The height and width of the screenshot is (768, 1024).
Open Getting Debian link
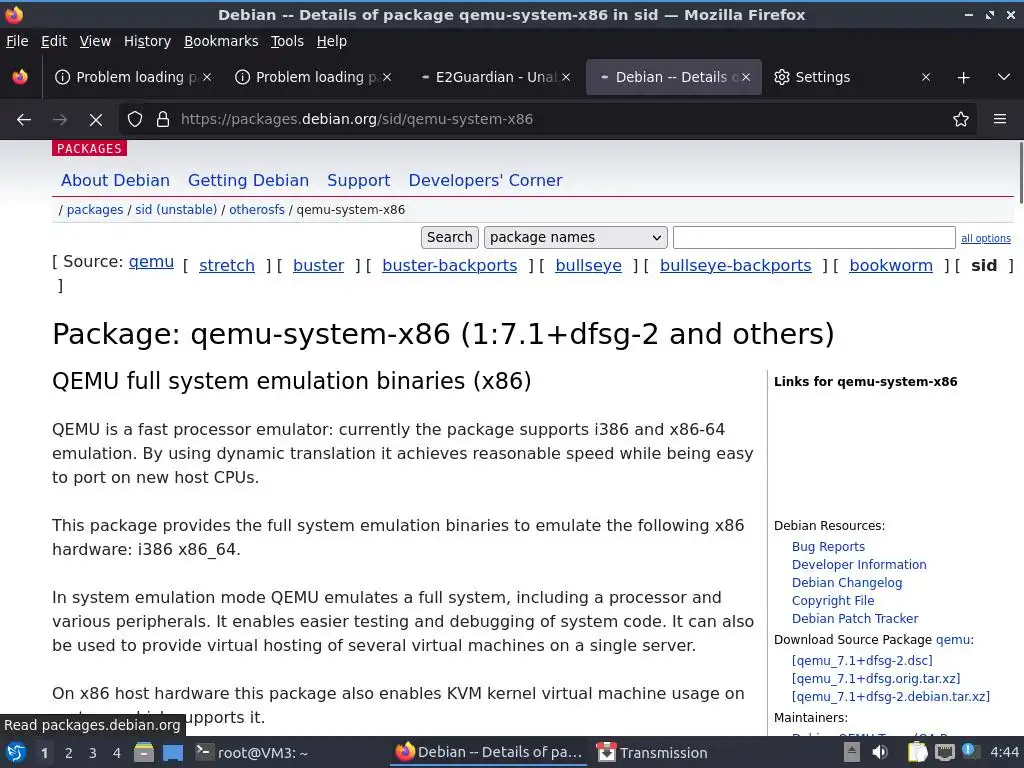tap(248, 180)
